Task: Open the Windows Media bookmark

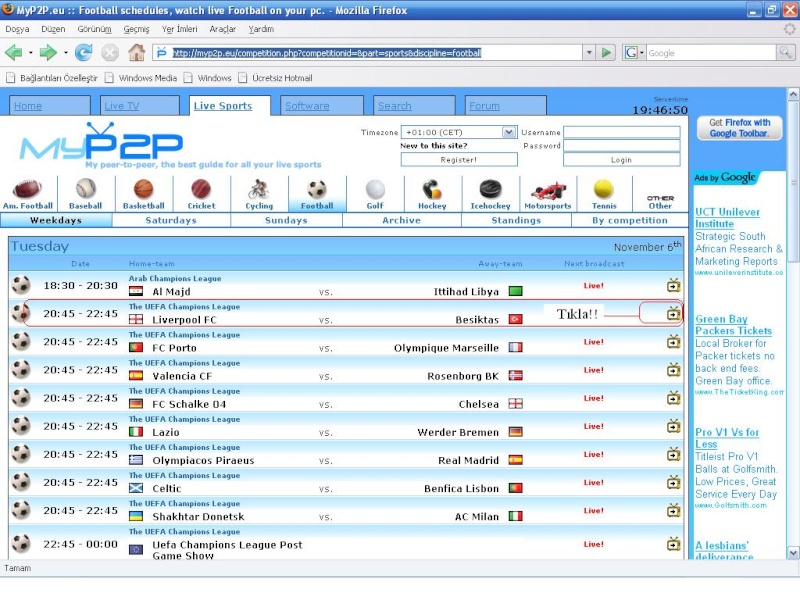Action: 141,78
